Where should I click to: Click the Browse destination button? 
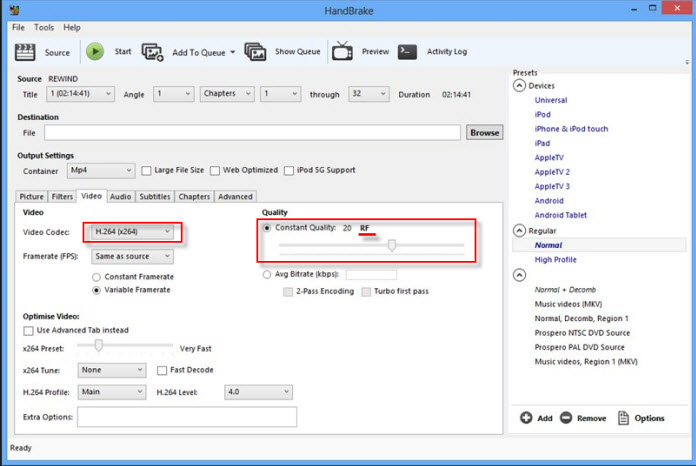point(484,132)
